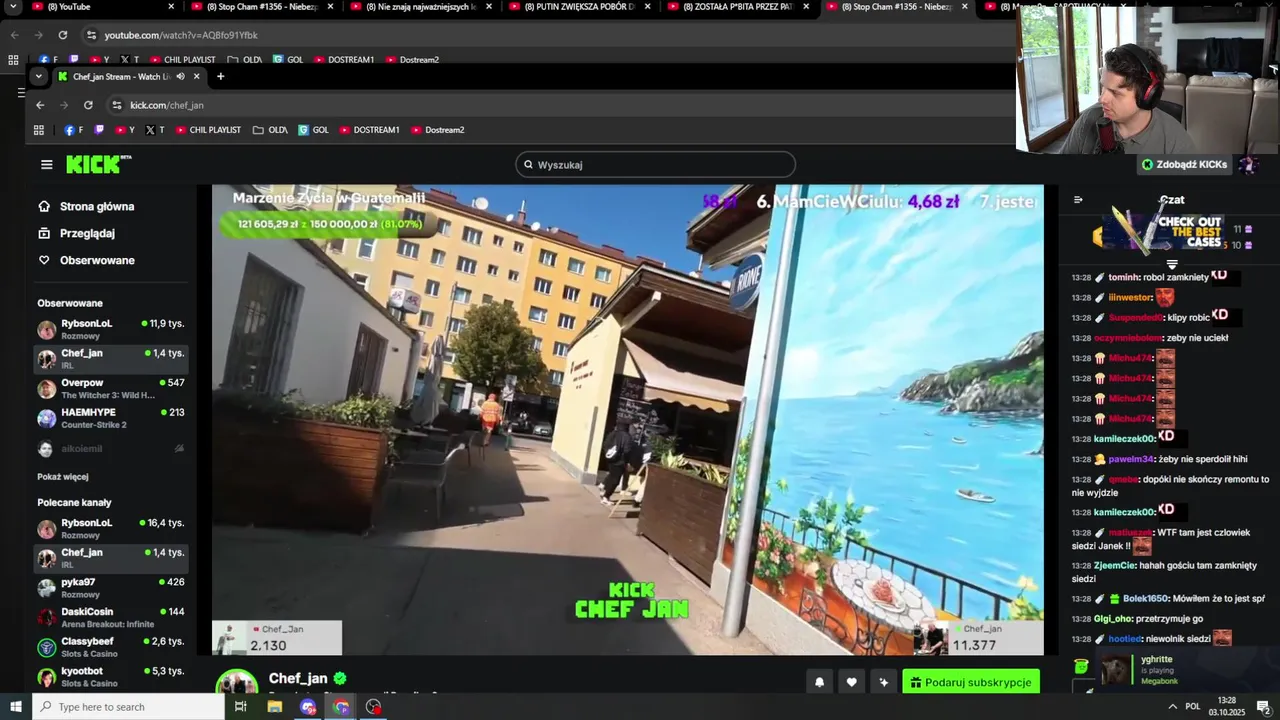Open Classybeef Slots & Casino channel
Image resolution: width=1280 pixels, height=720 pixels.
tap(111, 647)
